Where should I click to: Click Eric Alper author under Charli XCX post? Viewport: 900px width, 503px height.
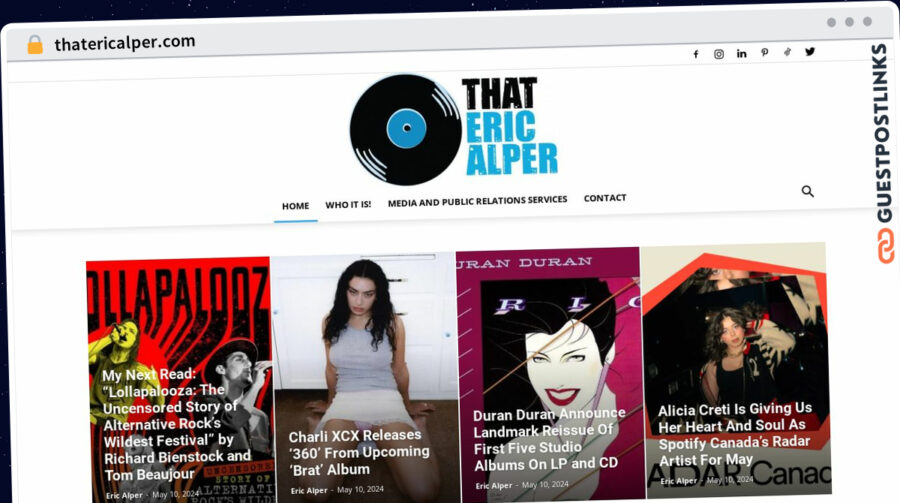click(309, 491)
